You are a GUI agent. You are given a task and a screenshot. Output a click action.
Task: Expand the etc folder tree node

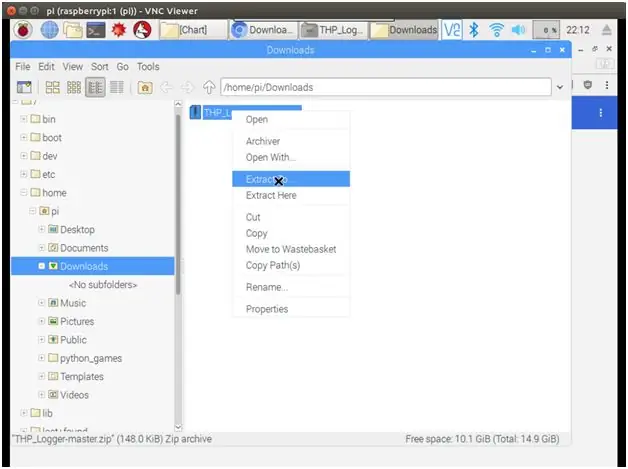click(24, 174)
